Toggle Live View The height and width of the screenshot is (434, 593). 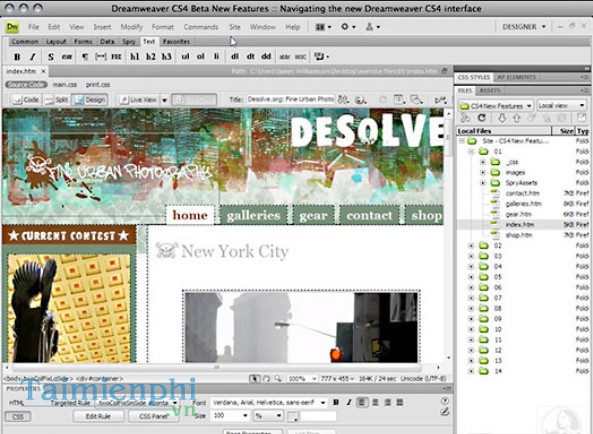(138, 100)
